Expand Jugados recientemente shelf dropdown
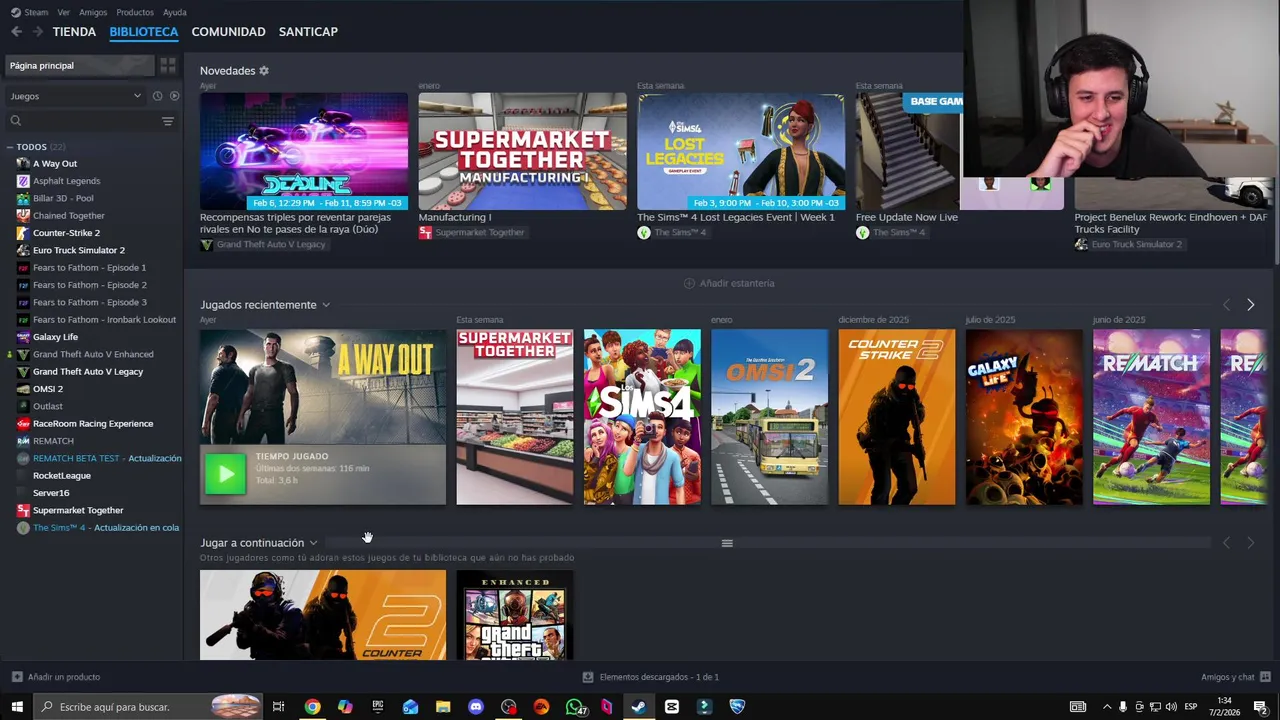This screenshot has height=720, width=1280. [x=326, y=305]
